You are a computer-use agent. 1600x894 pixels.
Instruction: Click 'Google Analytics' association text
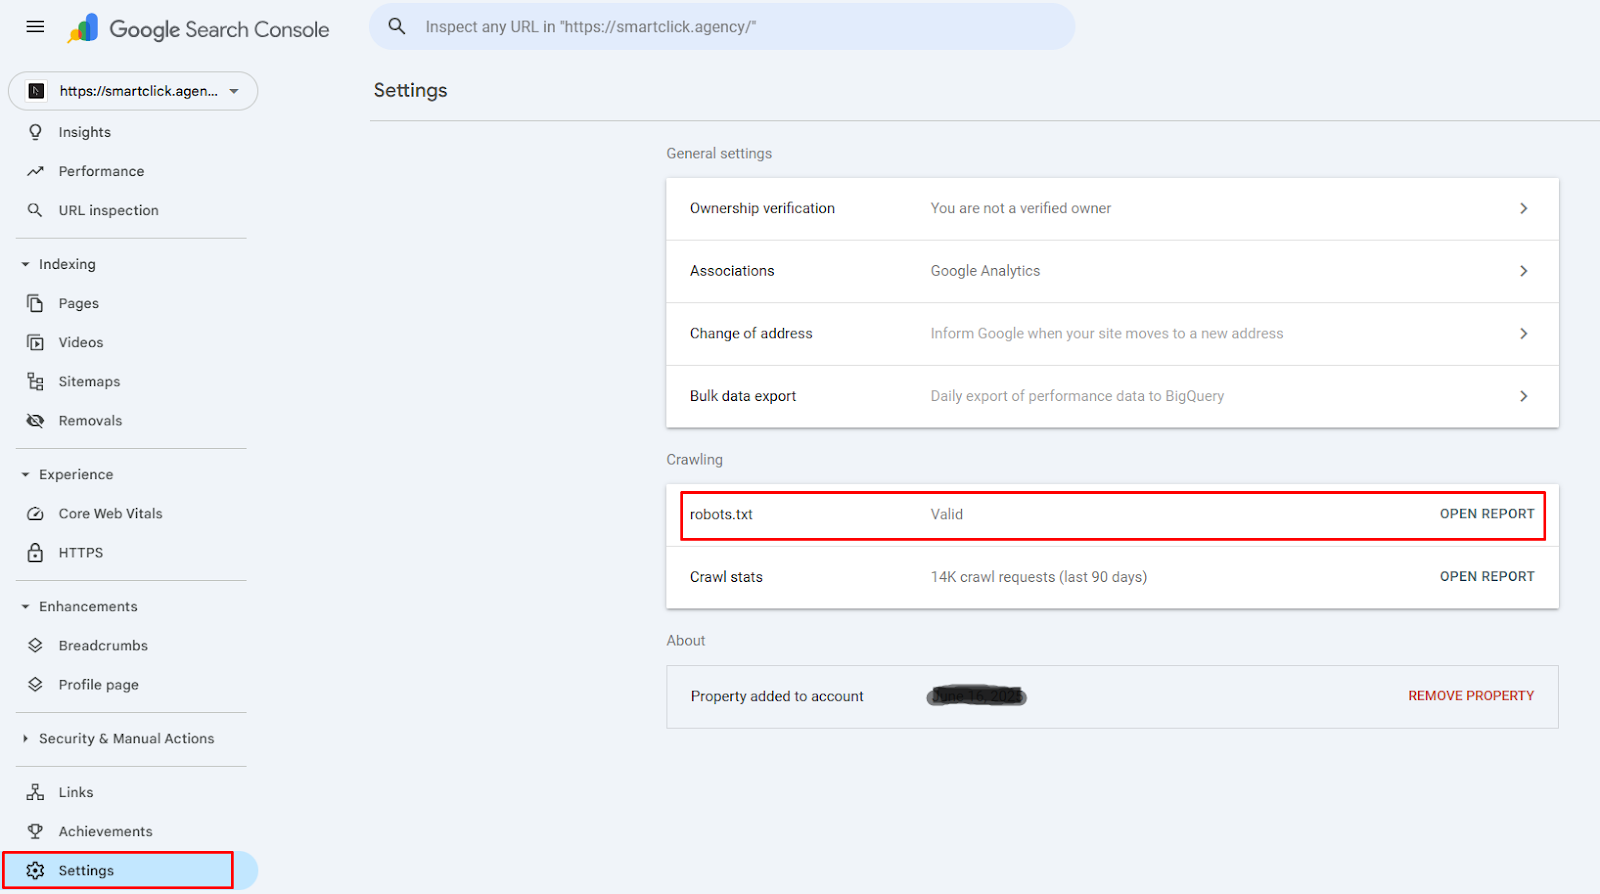(x=985, y=271)
